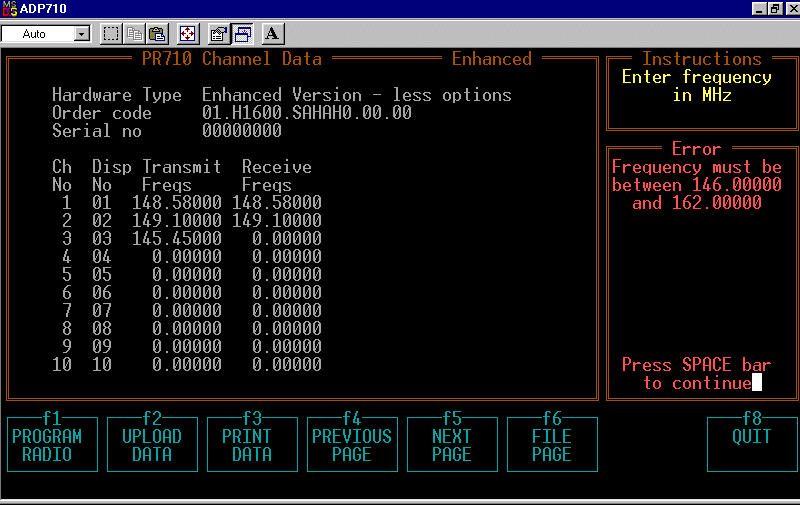Click display number 01 in channel list
The width and height of the screenshot is (800, 505).
tap(102, 203)
